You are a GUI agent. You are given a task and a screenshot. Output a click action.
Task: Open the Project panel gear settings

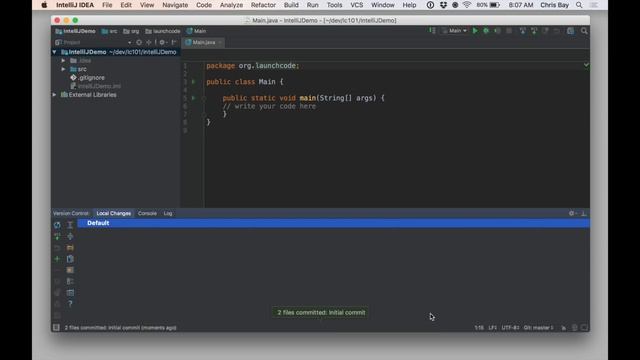[x=162, y=42]
